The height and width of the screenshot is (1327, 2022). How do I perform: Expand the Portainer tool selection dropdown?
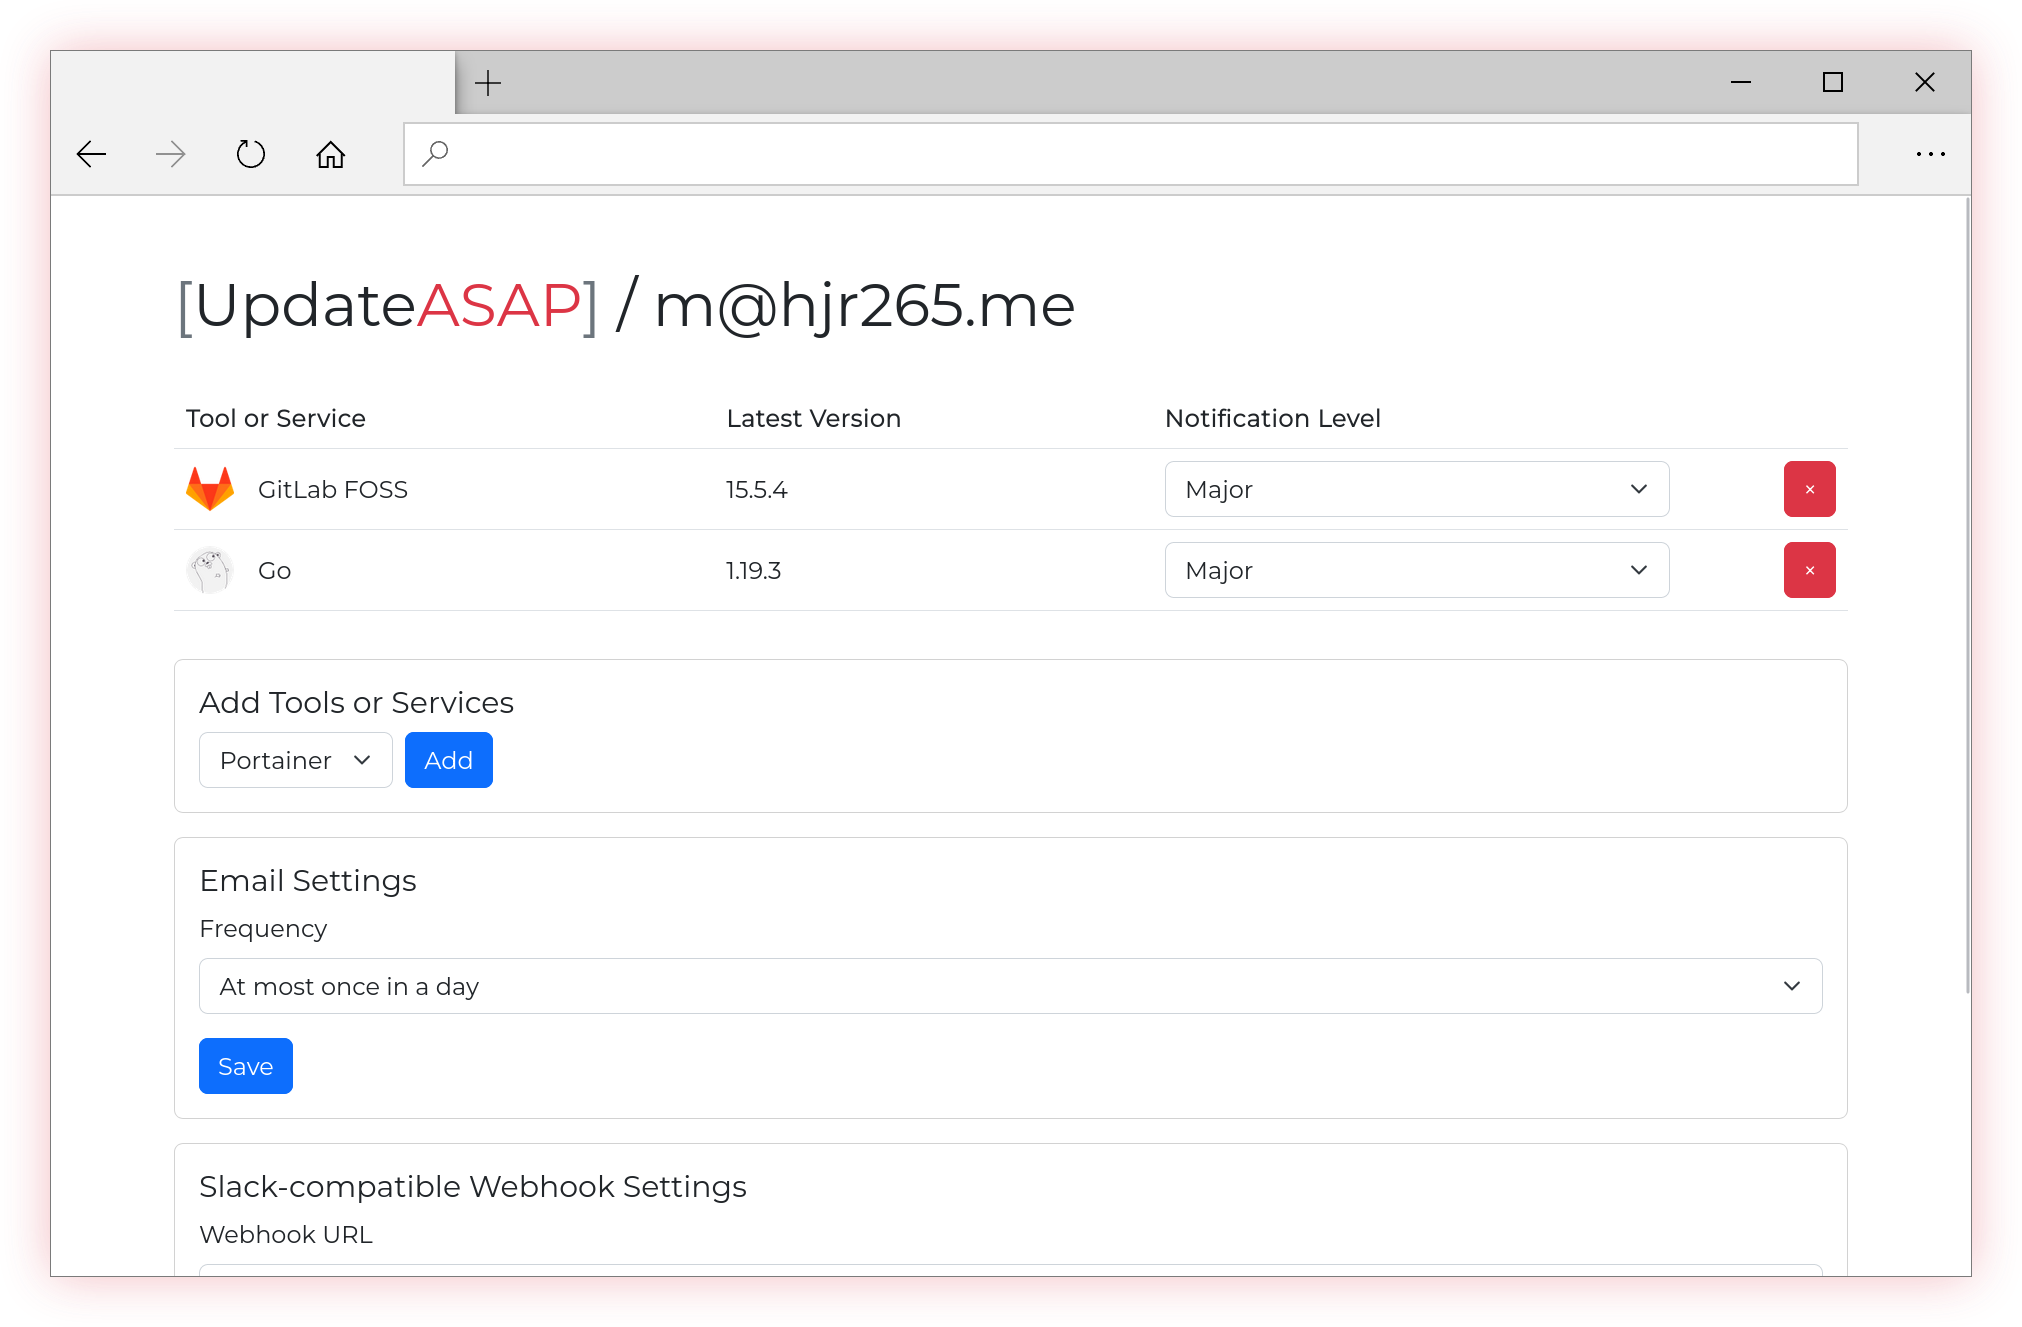(295, 760)
